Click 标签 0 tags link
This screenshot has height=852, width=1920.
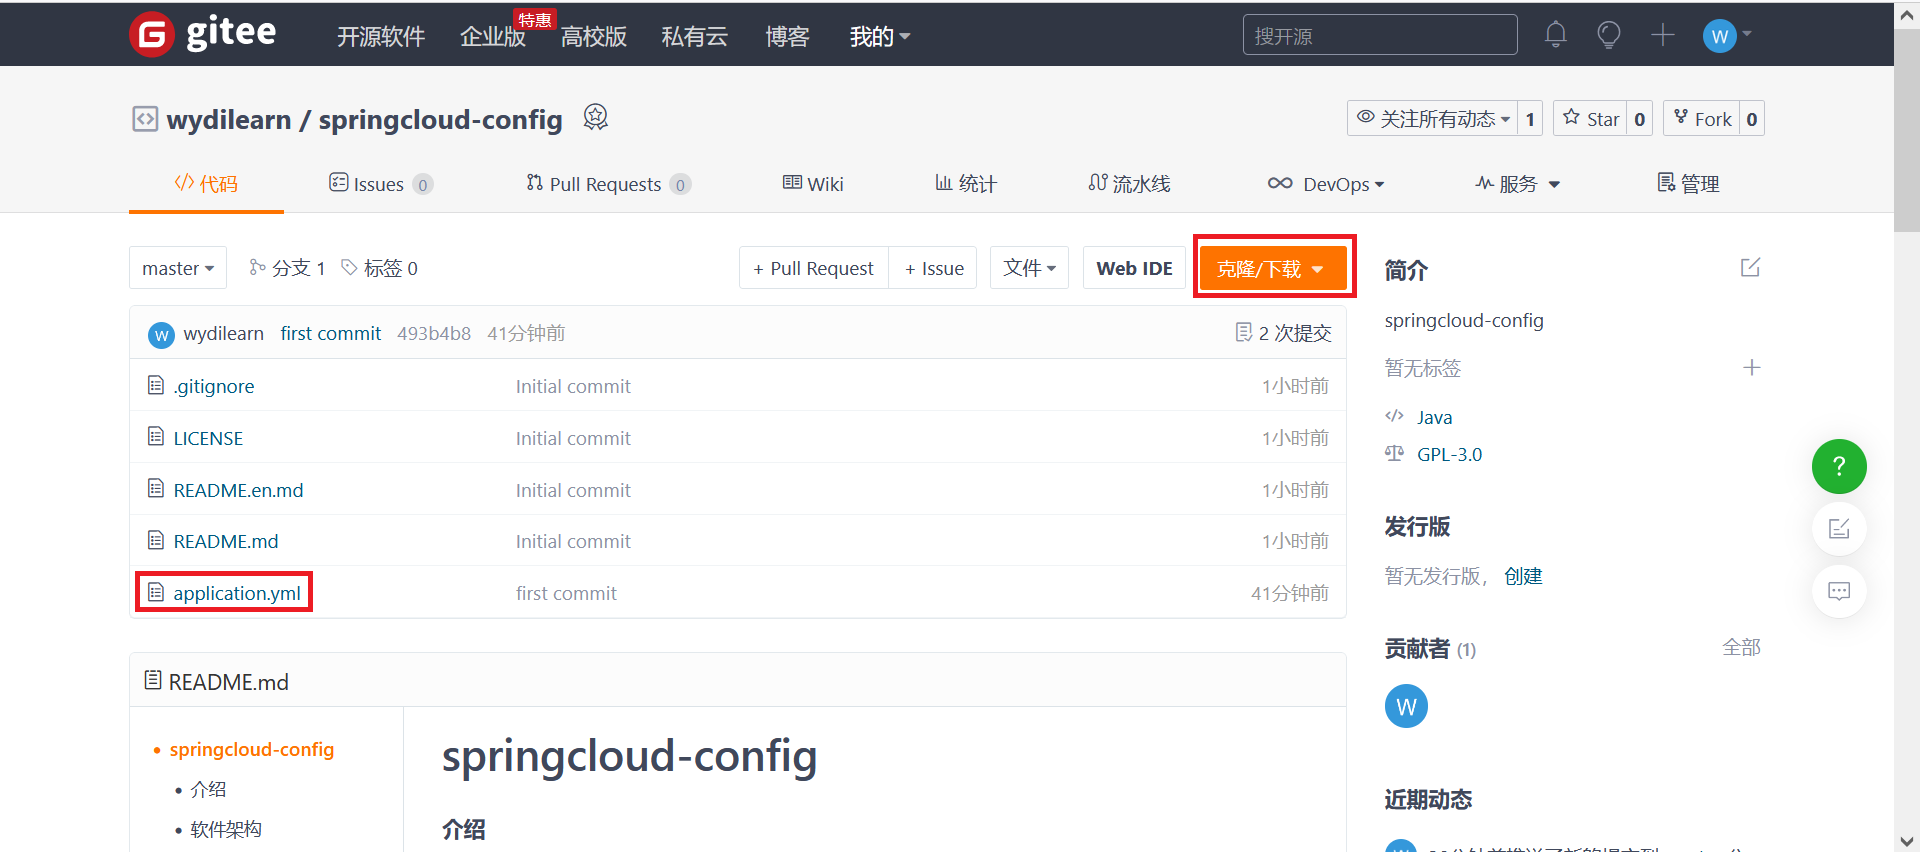point(379,268)
